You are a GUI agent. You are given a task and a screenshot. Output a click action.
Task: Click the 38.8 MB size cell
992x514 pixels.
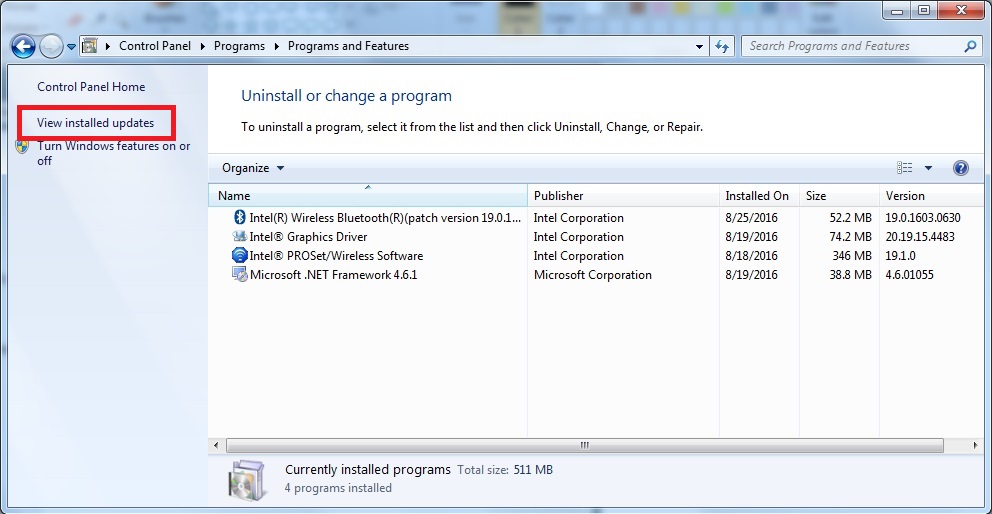click(x=850, y=275)
